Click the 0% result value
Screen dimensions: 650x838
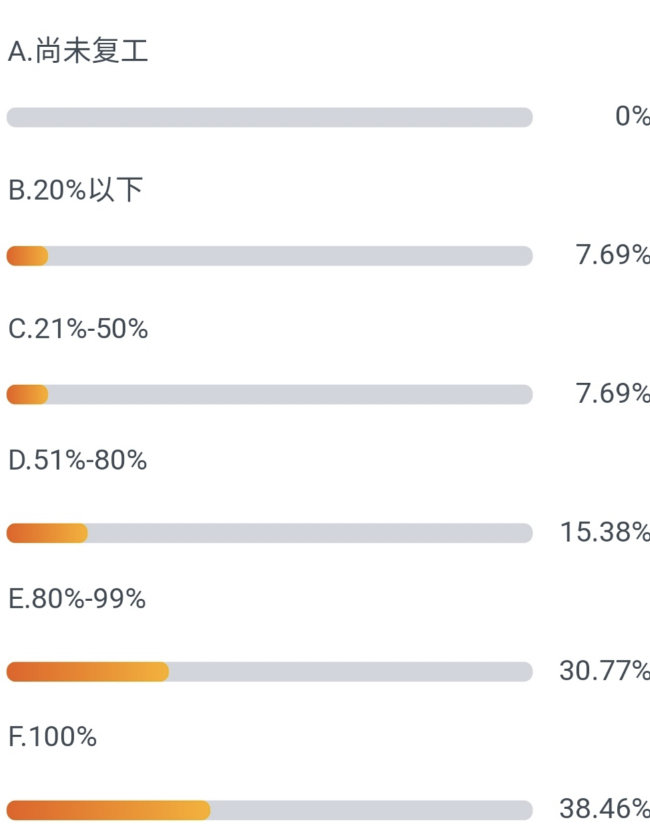point(632,116)
